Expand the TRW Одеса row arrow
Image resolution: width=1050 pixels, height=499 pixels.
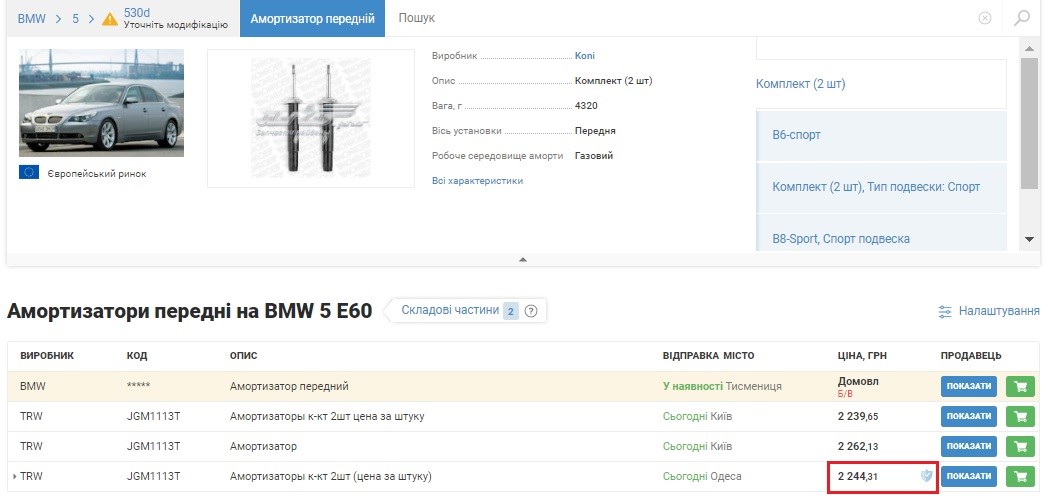coord(13,477)
